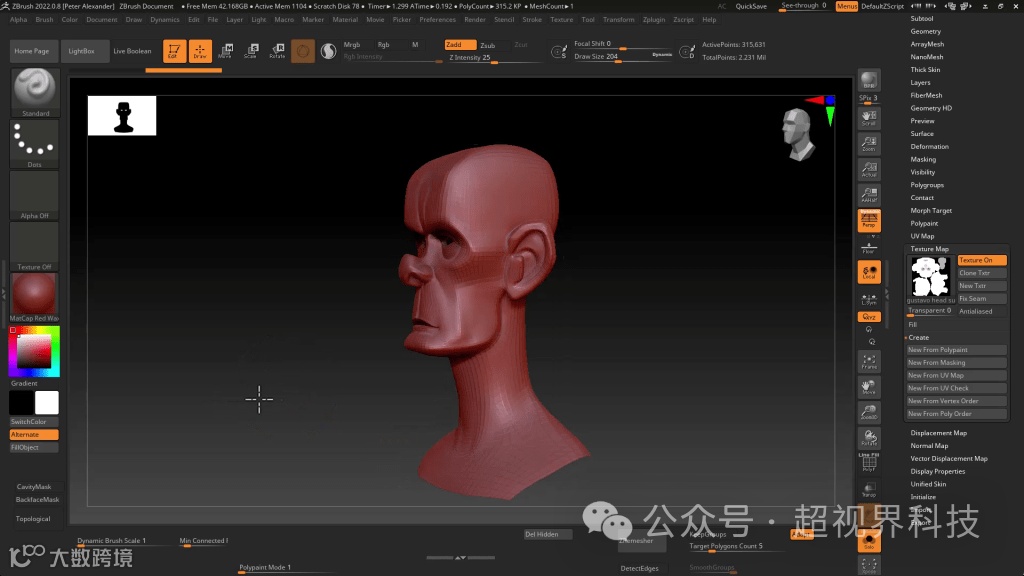Viewport: 1024px width, 576px height.
Task: Toggle the Persp perspective view icon
Action: (x=869, y=220)
